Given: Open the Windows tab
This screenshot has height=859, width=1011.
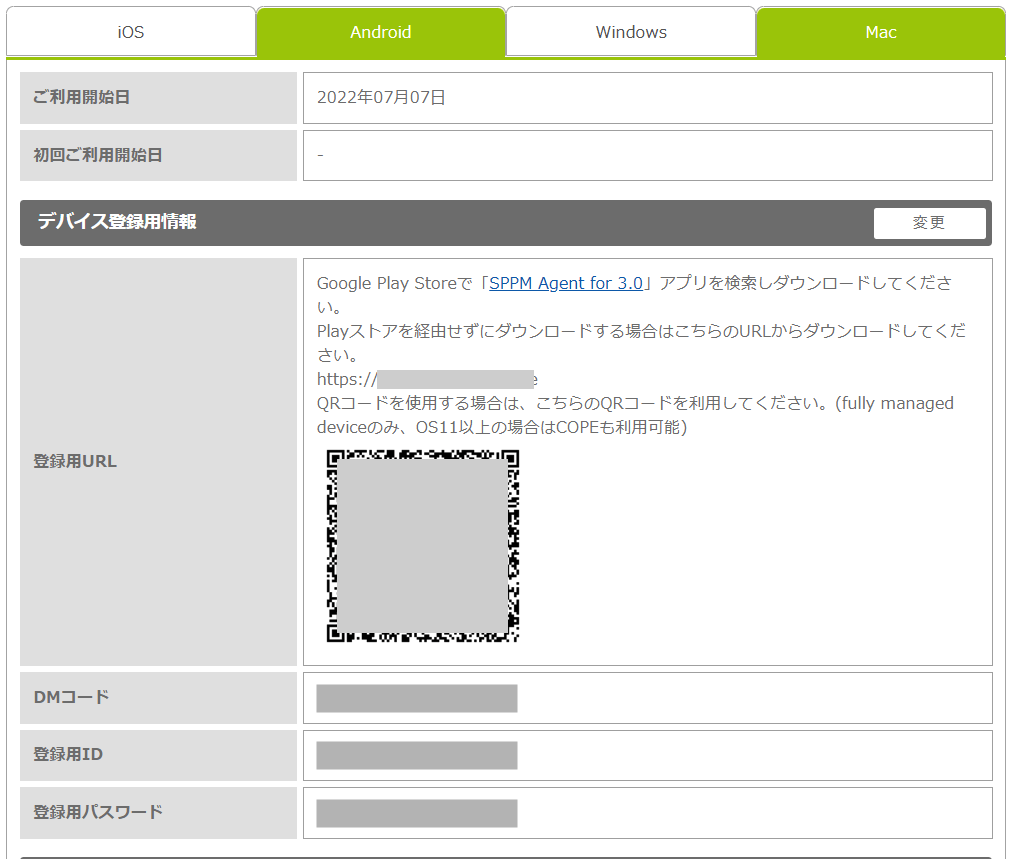Looking at the screenshot, I should (631, 32).
